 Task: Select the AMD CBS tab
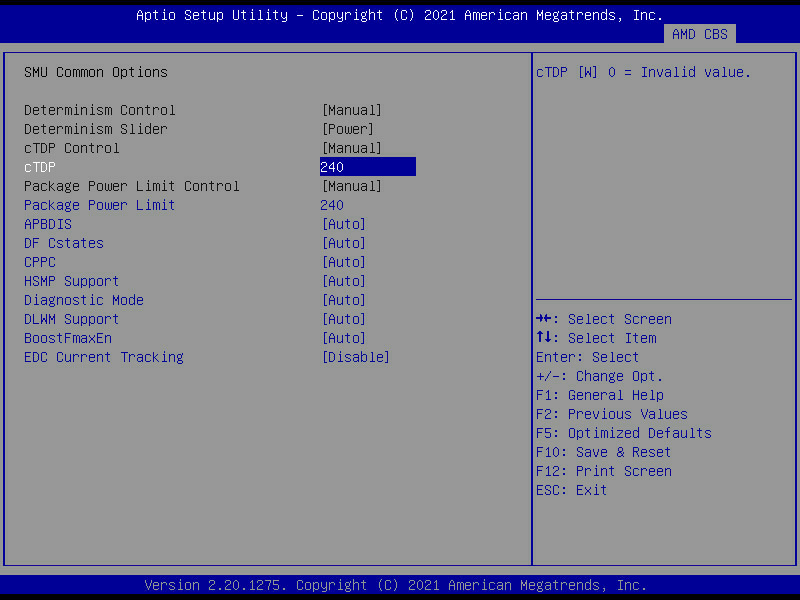(x=699, y=34)
